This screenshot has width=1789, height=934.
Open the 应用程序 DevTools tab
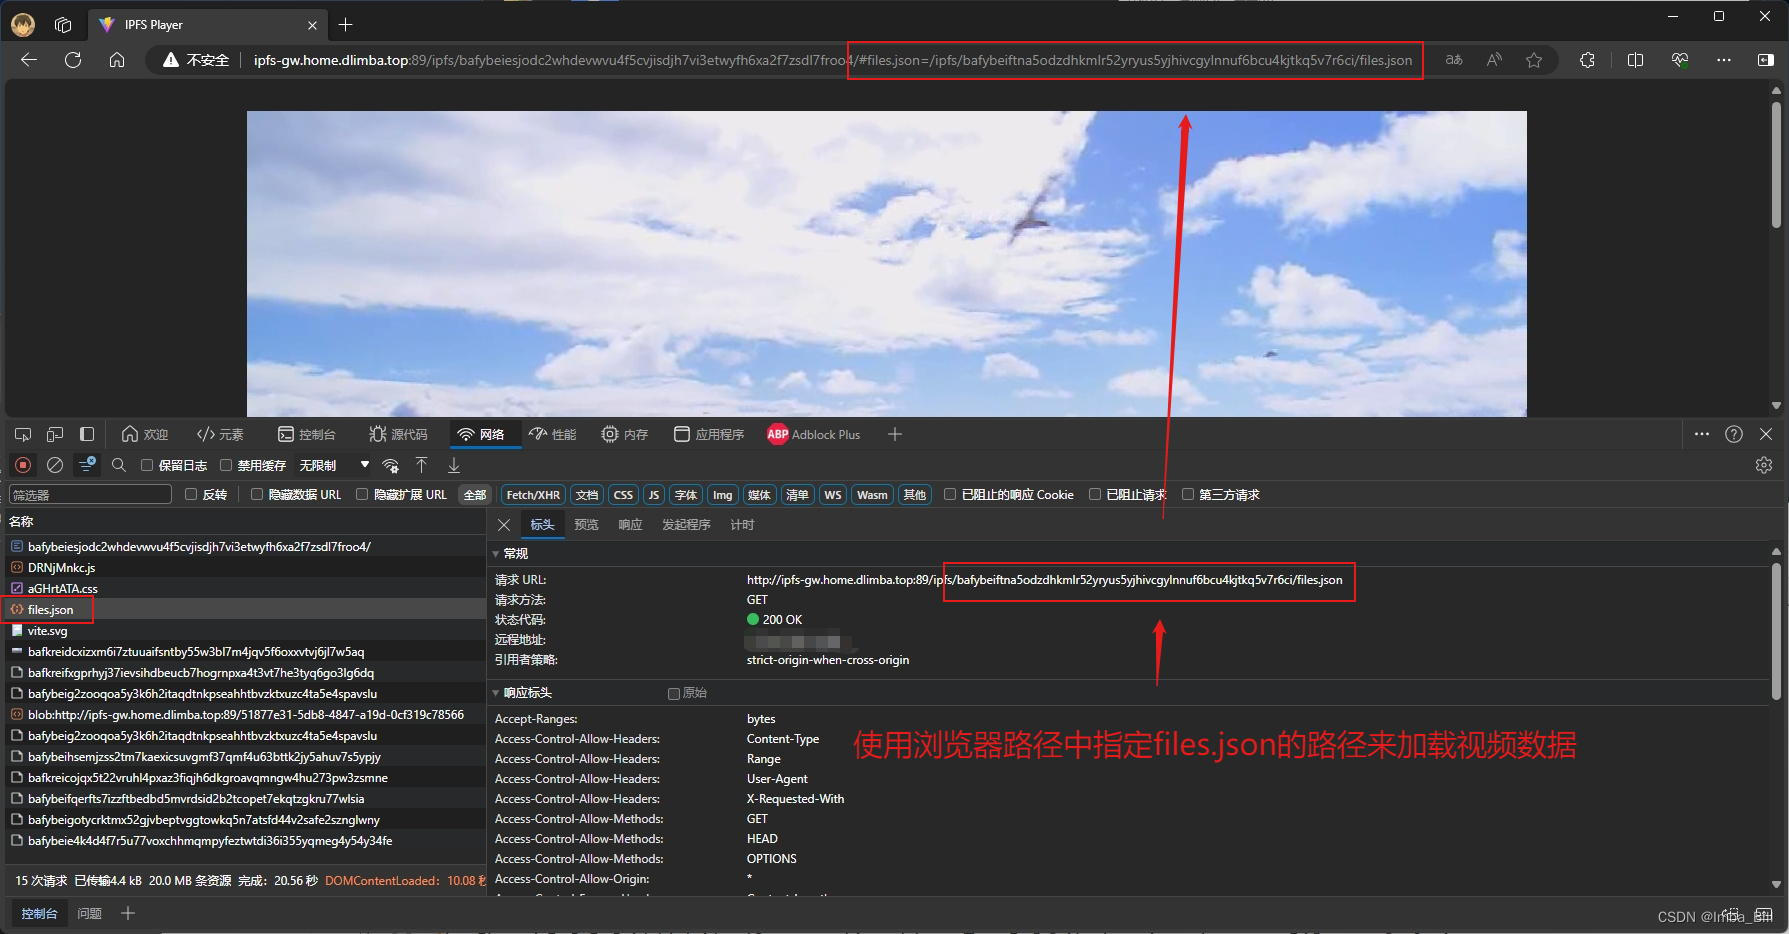pyautogui.click(x=709, y=434)
